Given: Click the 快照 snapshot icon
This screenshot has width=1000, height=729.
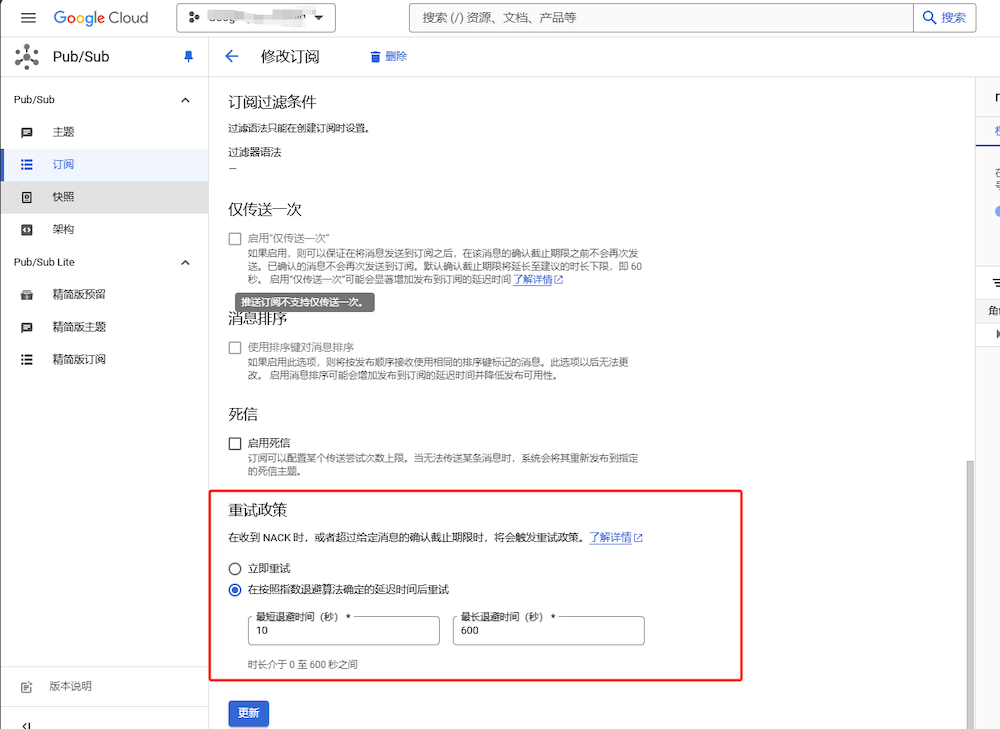Looking at the screenshot, I should click(x=27, y=197).
